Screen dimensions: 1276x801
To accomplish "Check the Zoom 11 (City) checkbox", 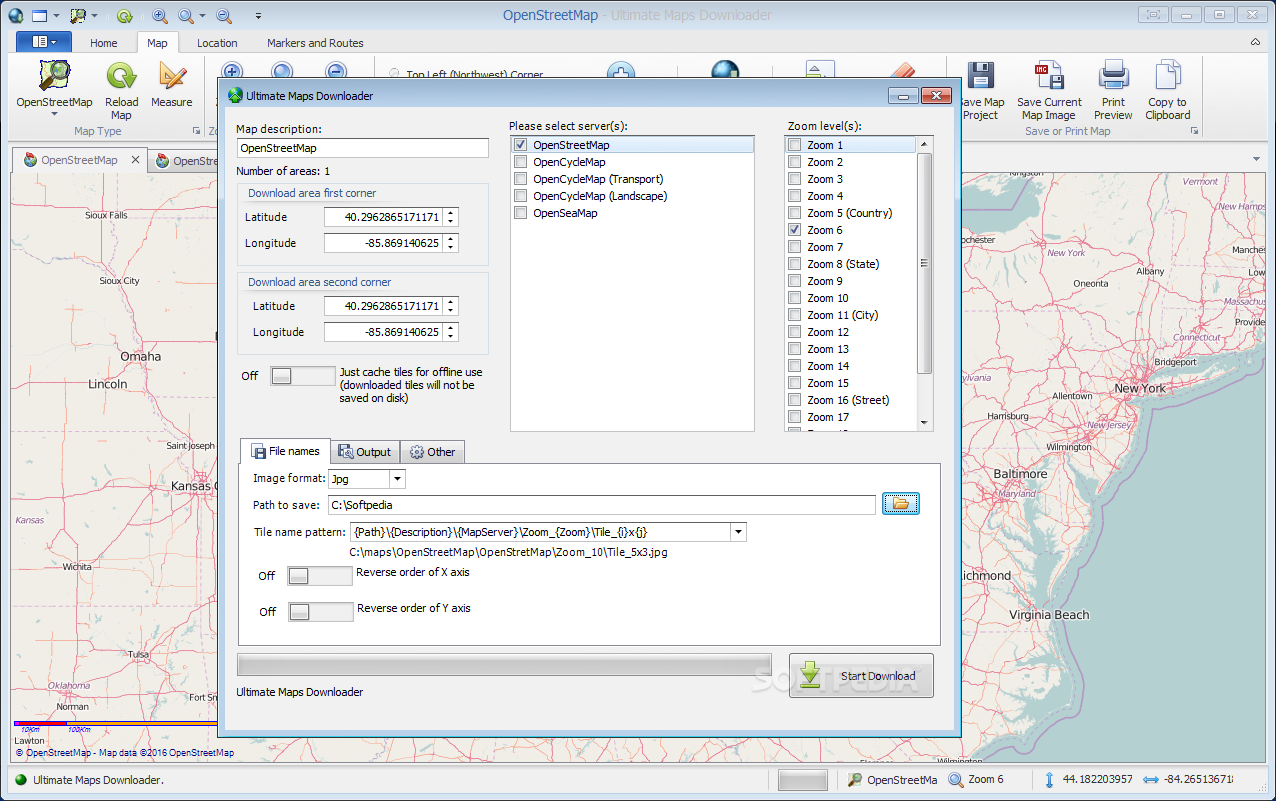I will [794, 315].
